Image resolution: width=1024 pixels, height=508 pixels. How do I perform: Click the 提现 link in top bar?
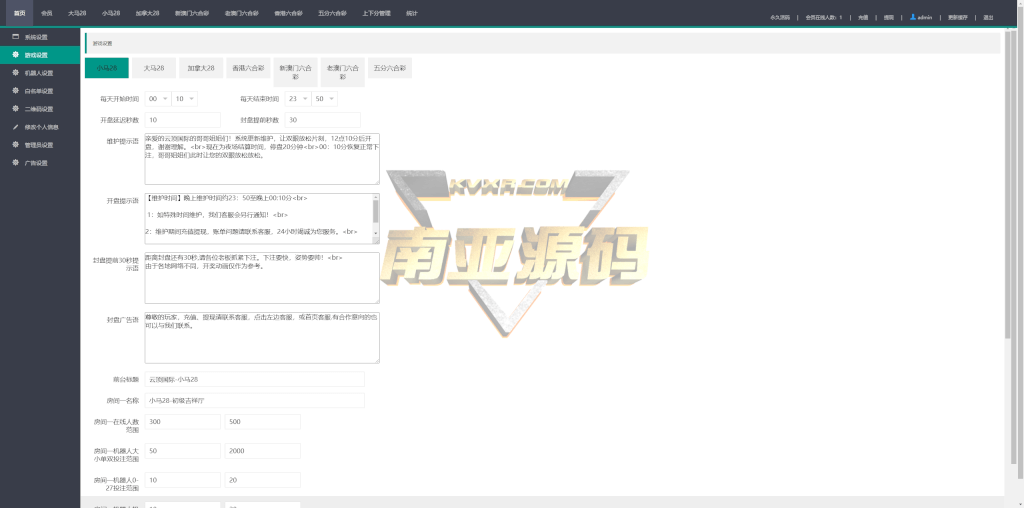click(x=888, y=18)
